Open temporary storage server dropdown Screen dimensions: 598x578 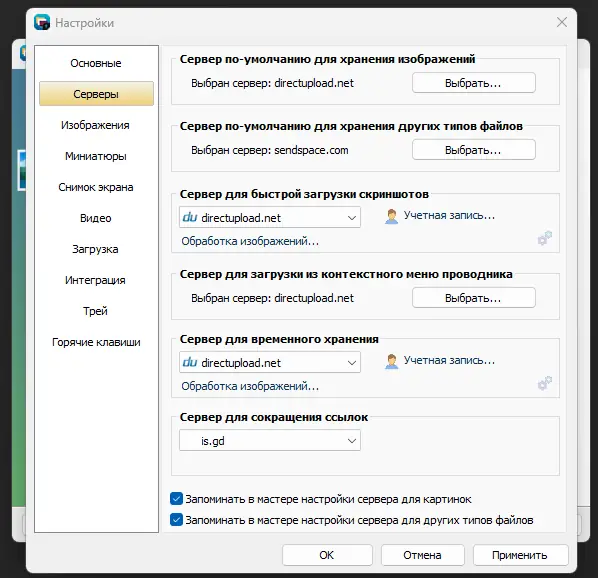click(x=270, y=362)
